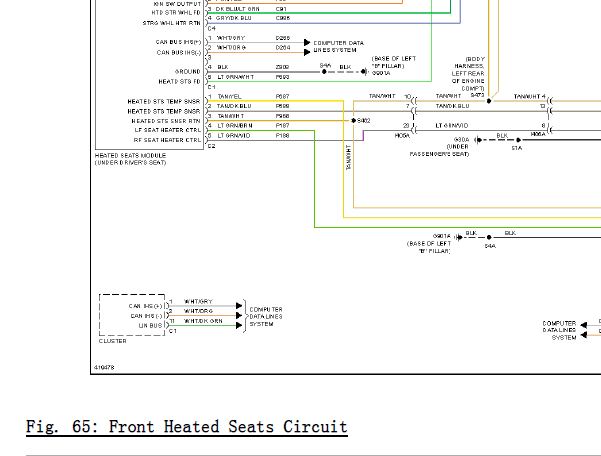This screenshot has height=456, width=601.
Task: Open the Fig. 65 Front Heated Seats Circuit link
Action: [187, 427]
